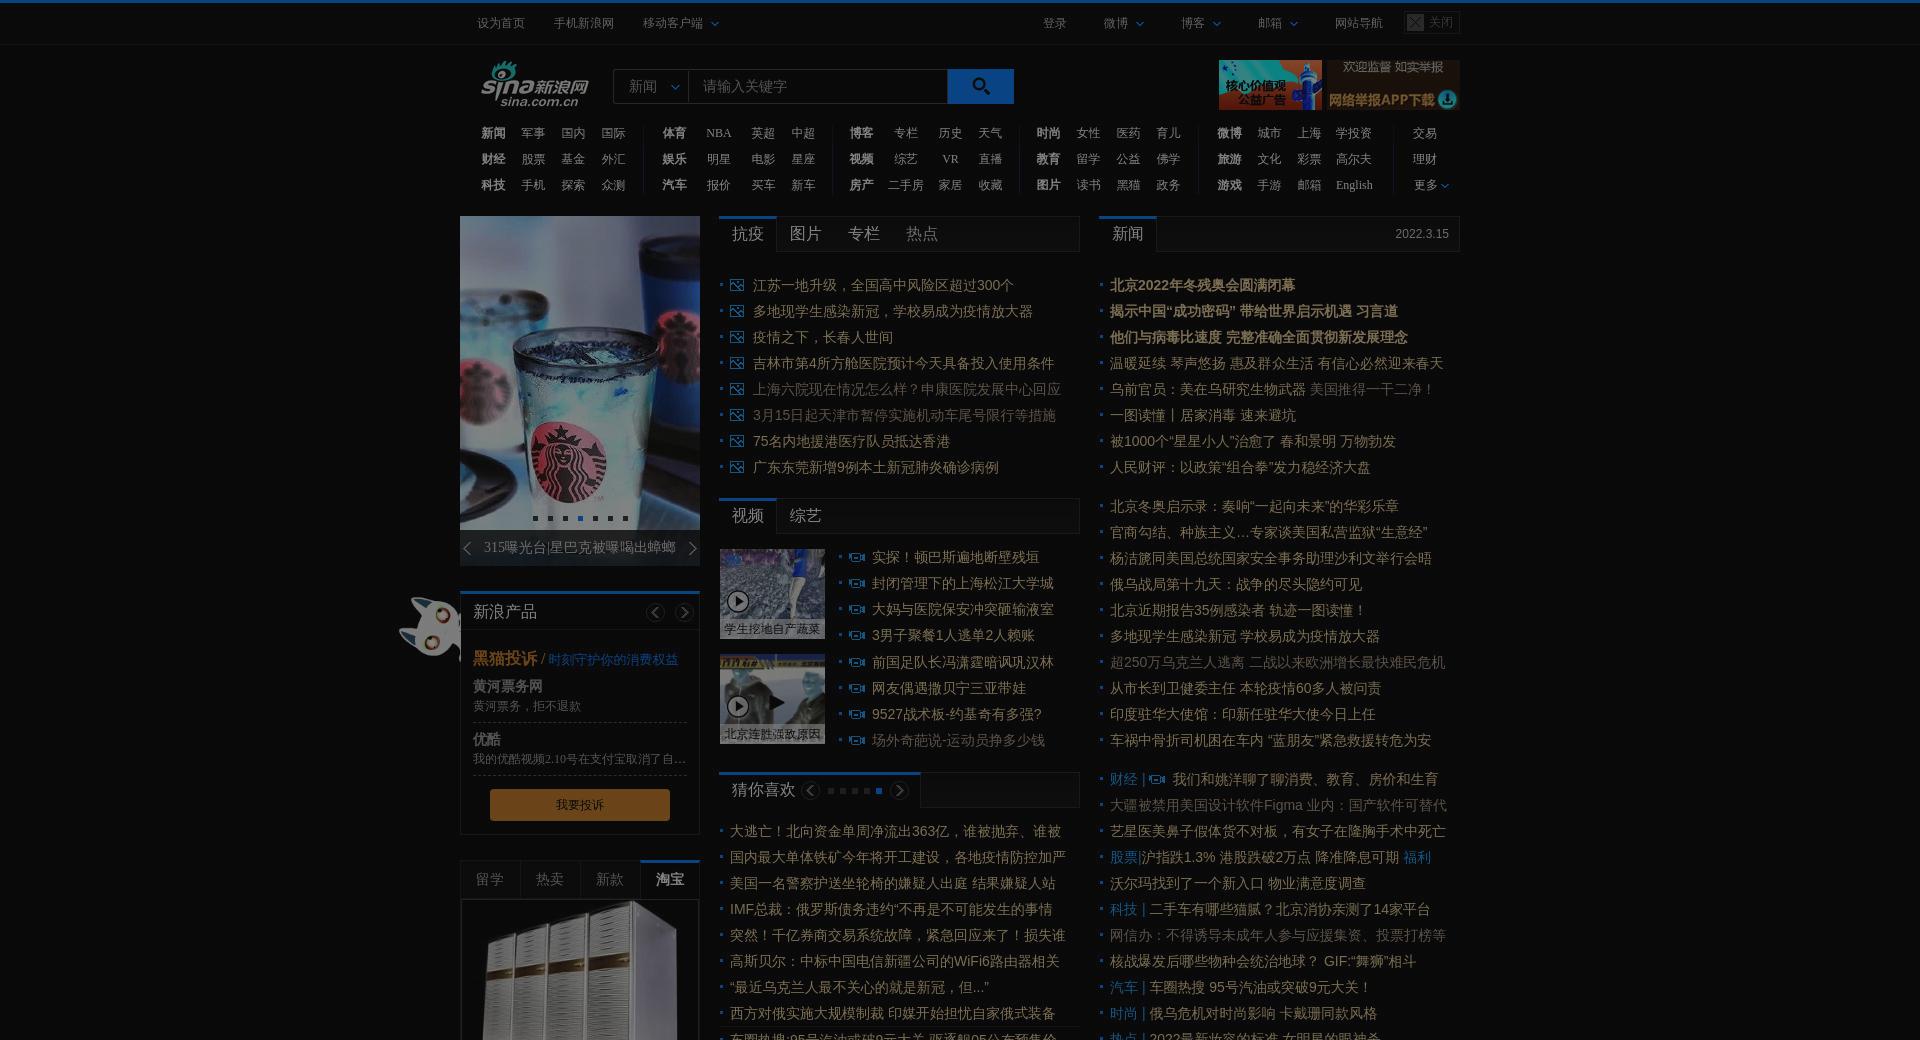Open 网站导航 link
This screenshot has width=1920, height=1040.
[x=1358, y=23]
